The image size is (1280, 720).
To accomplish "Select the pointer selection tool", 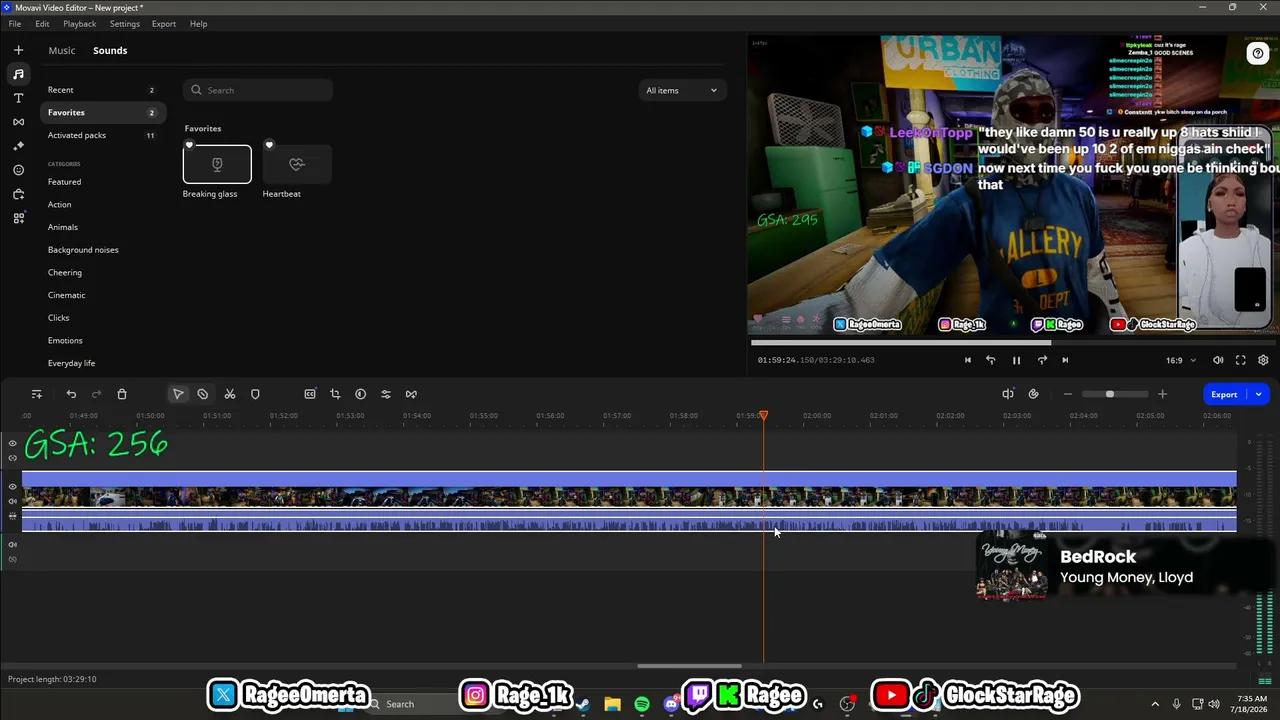I will [178, 394].
